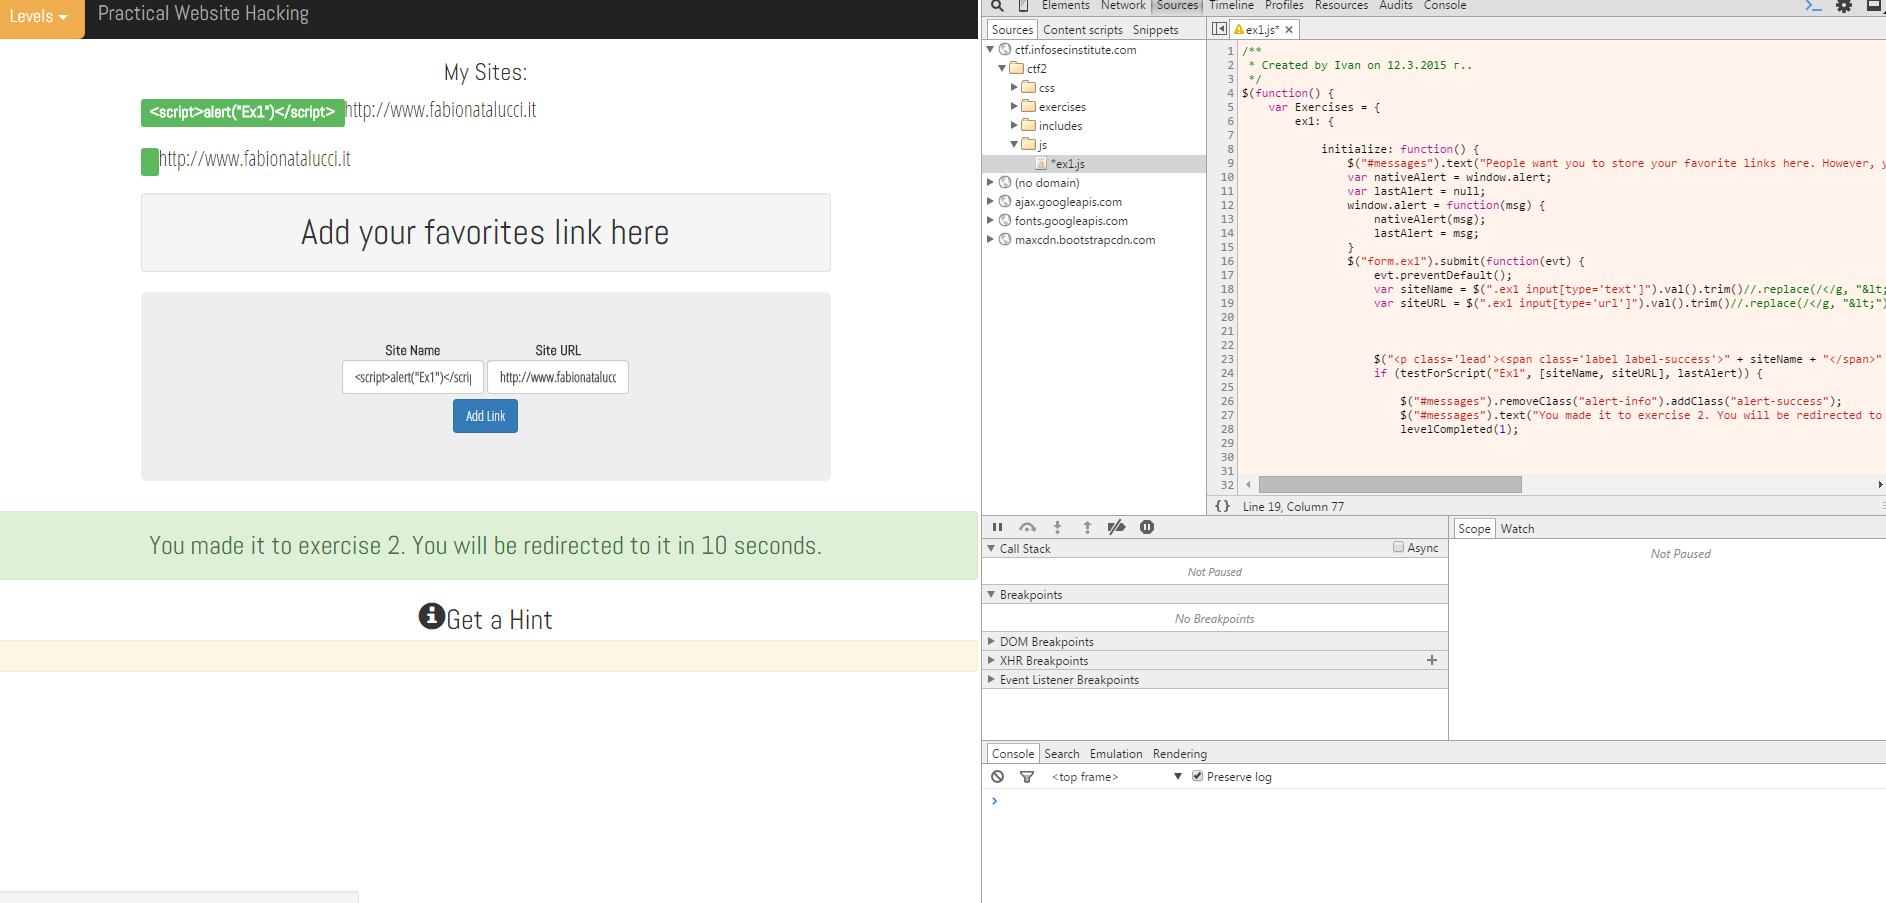Switch to the Elements panel
Viewport: 1886px width, 903px height.
pyautogui.click(x=1065, y=6)
